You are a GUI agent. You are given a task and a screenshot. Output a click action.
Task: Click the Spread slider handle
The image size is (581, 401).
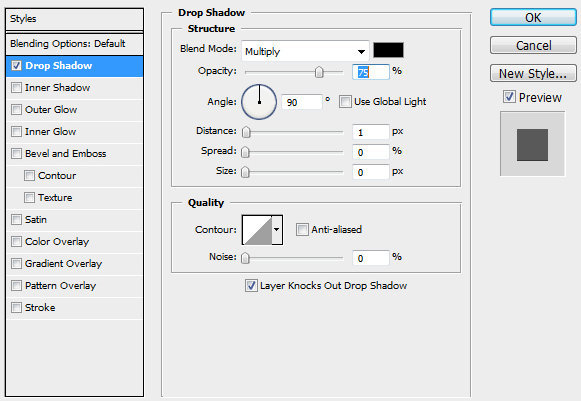point(245,152)
